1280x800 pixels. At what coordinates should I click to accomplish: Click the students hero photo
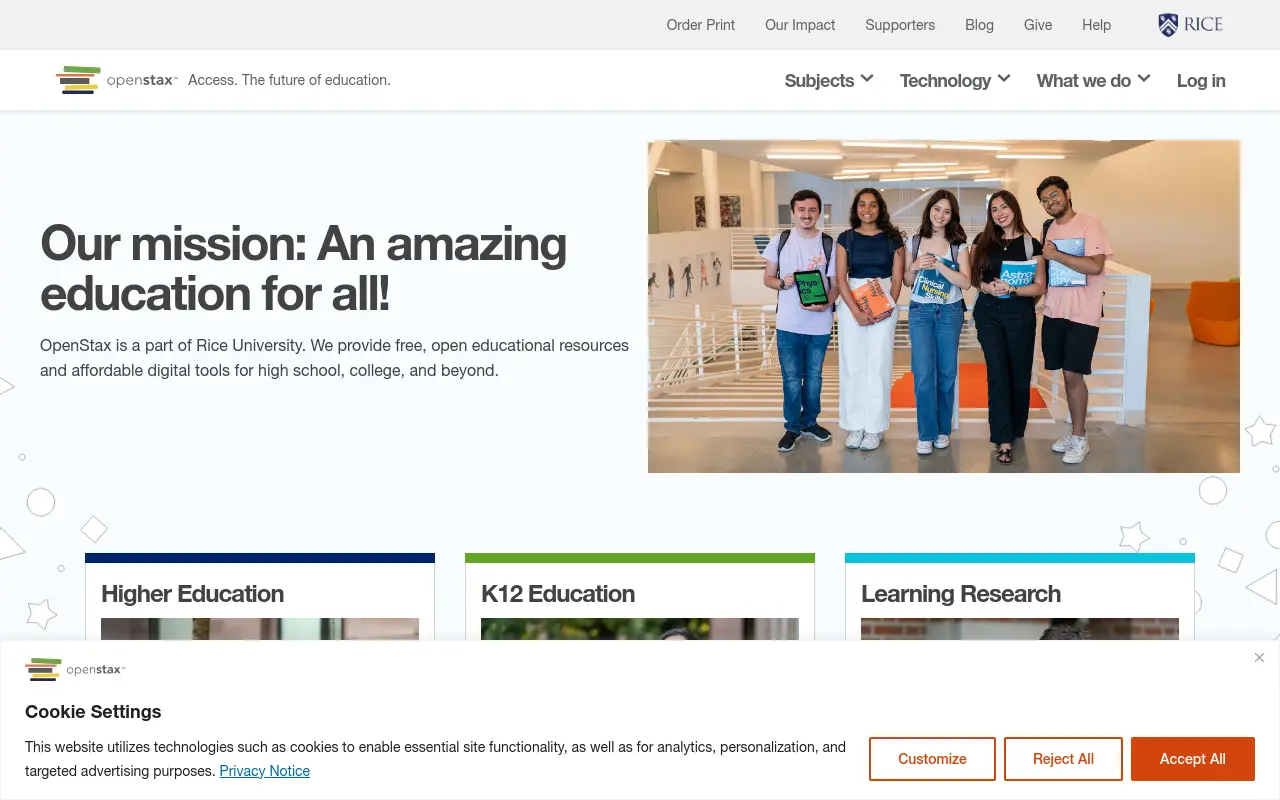(x=943, y=306)
